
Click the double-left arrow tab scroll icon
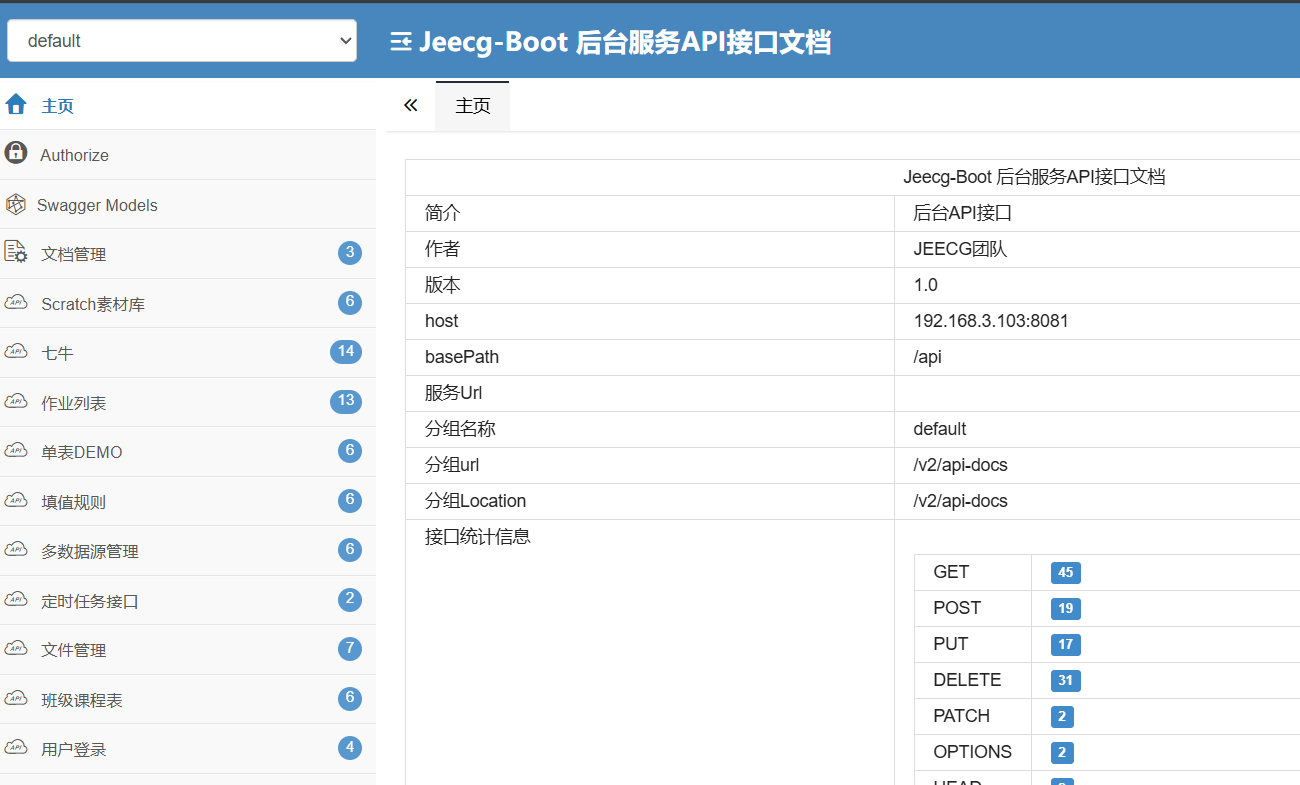tap(411, 106)
